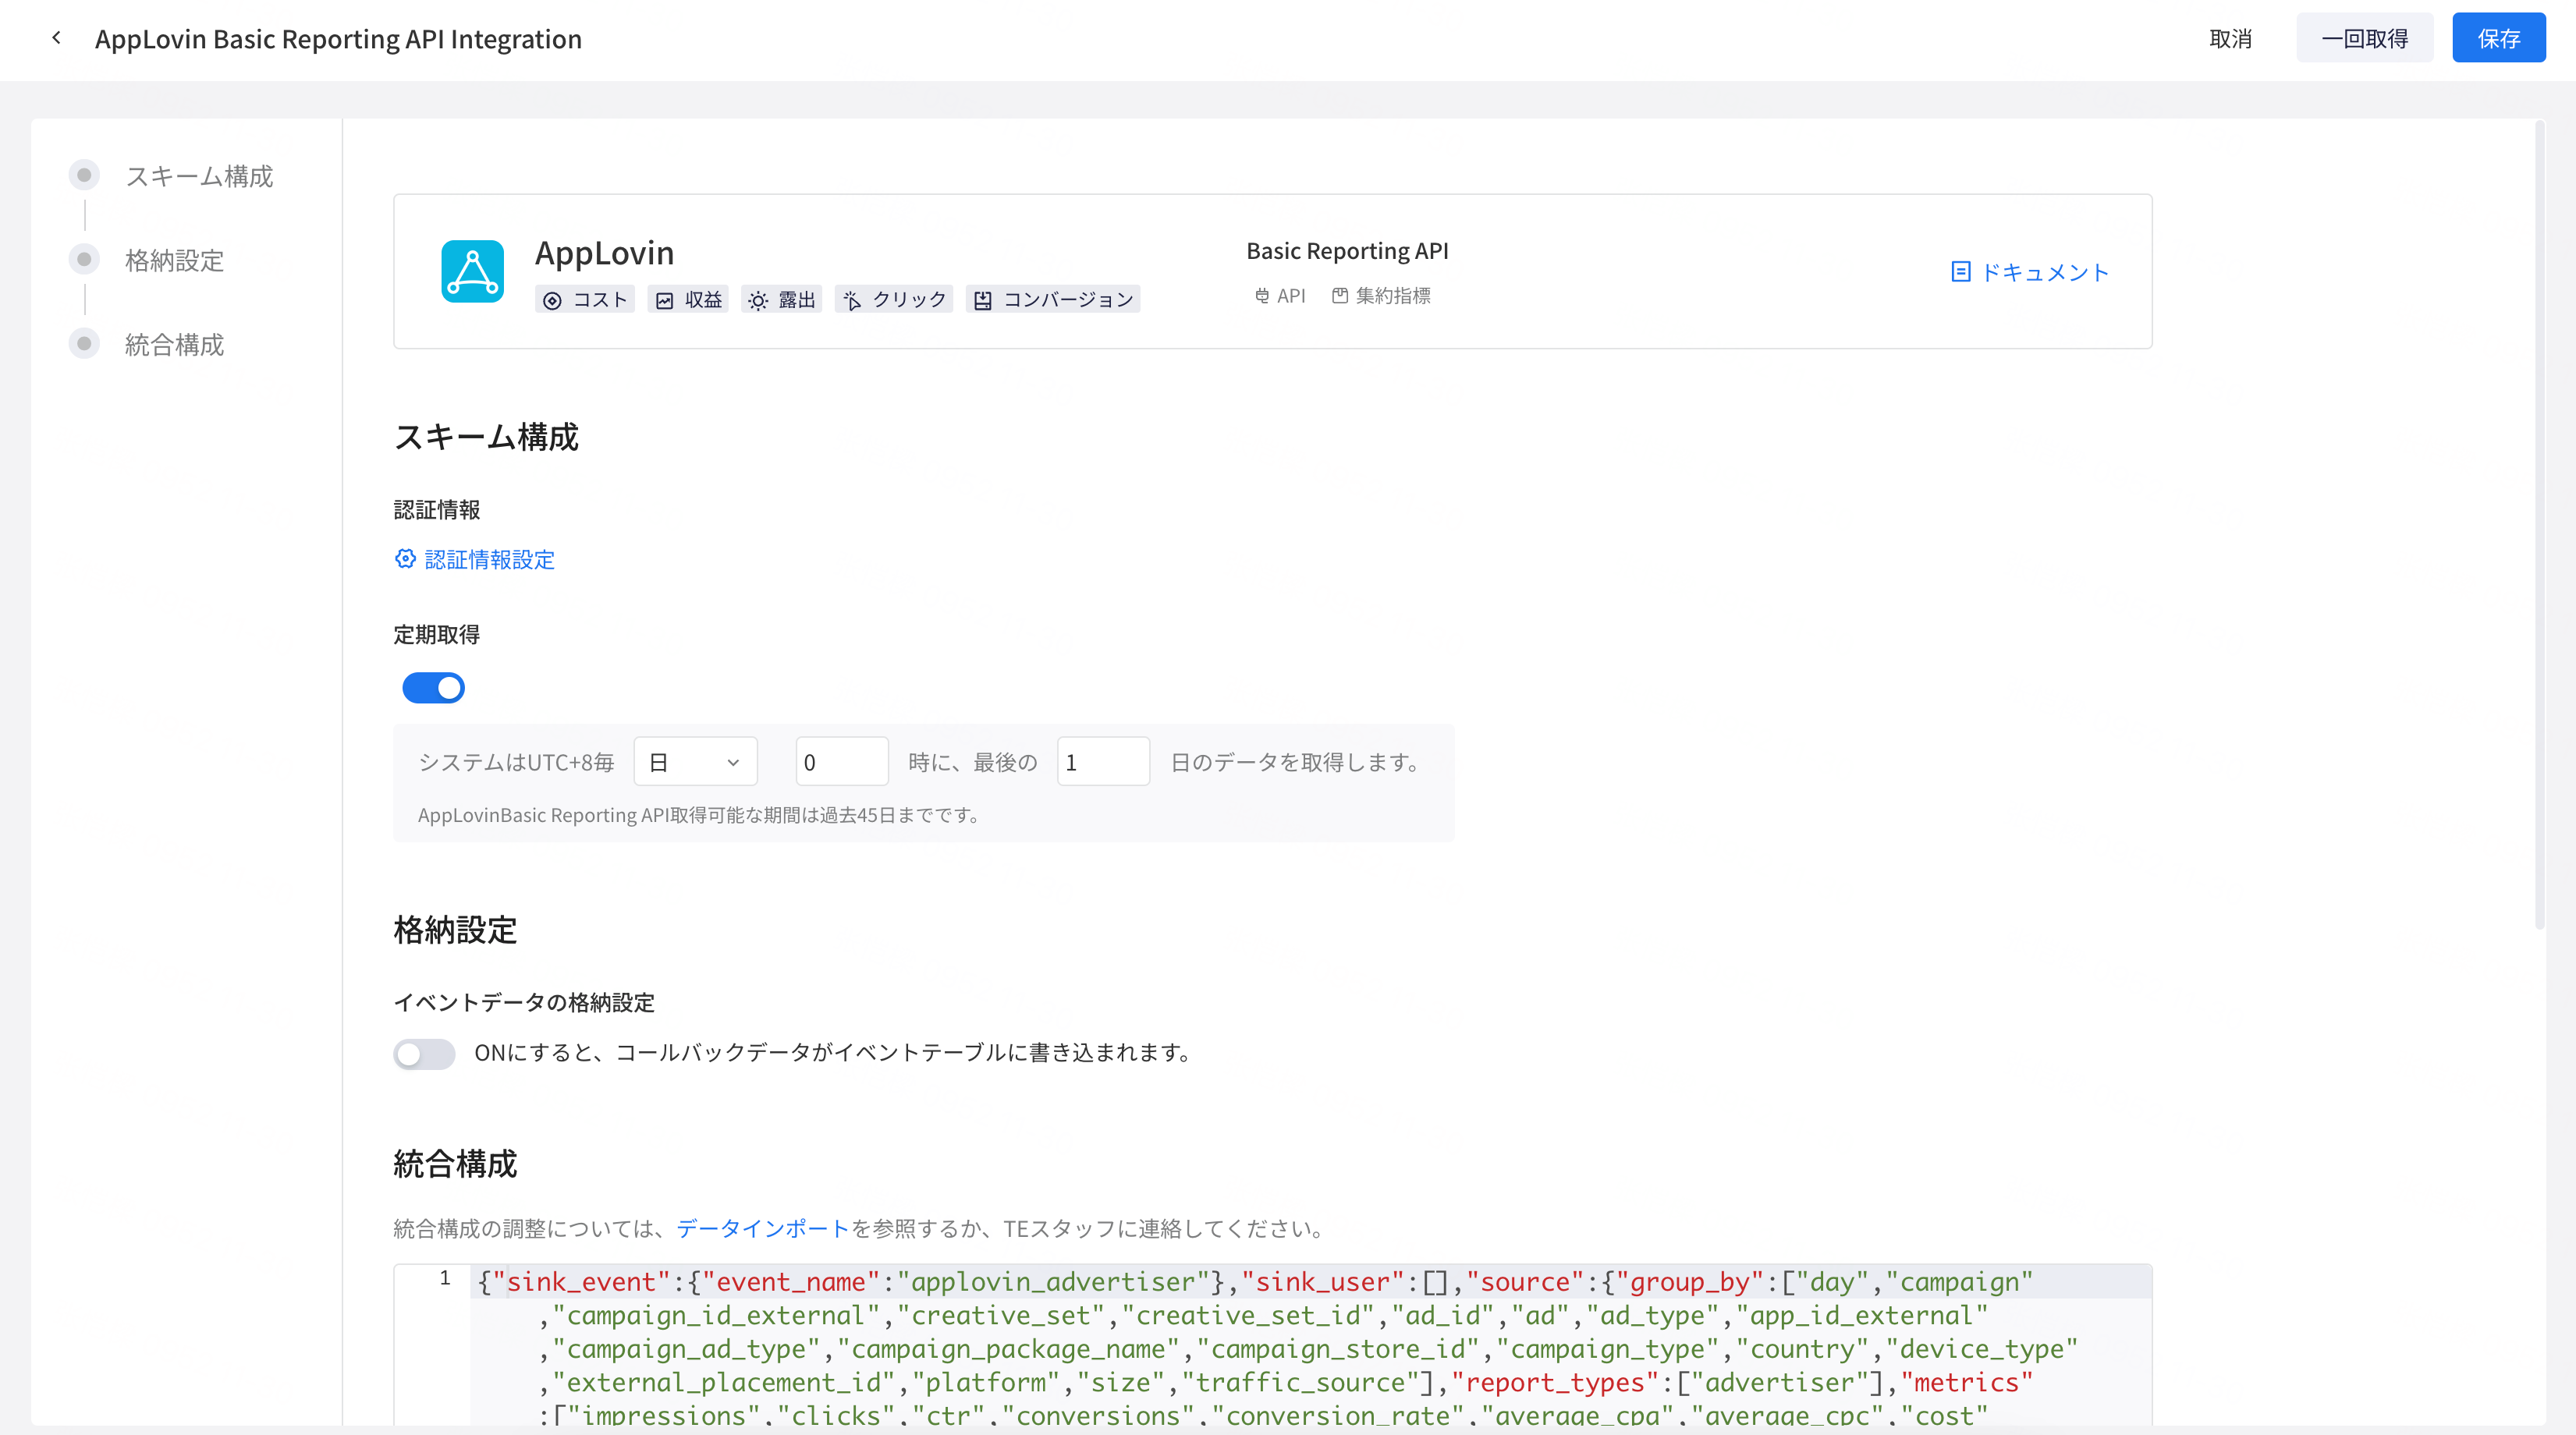2576x1435 pixels.
Task: Click the コスト cost tag icon
Action: click(552, 300)
